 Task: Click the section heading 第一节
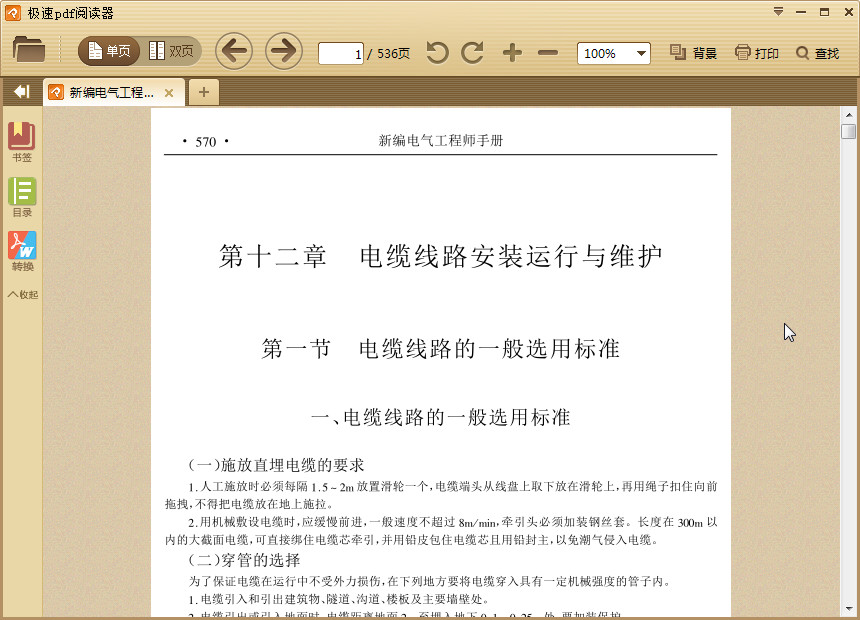coord(296,349)
